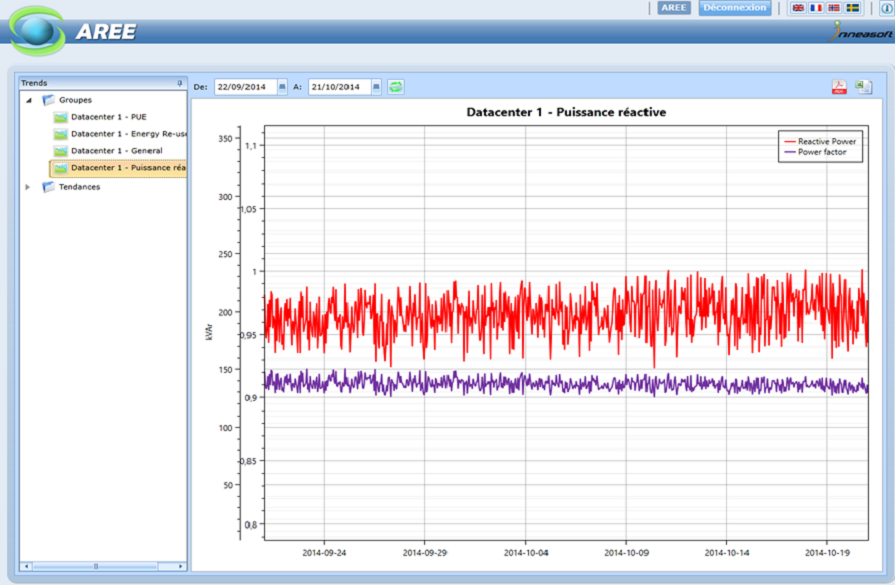Click the Inneasoft logo
The height and width of the screenshot is (585, 895).
861,32
